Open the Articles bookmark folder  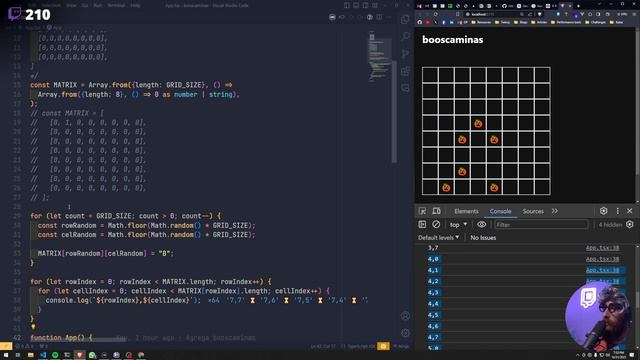pos(539,22)
